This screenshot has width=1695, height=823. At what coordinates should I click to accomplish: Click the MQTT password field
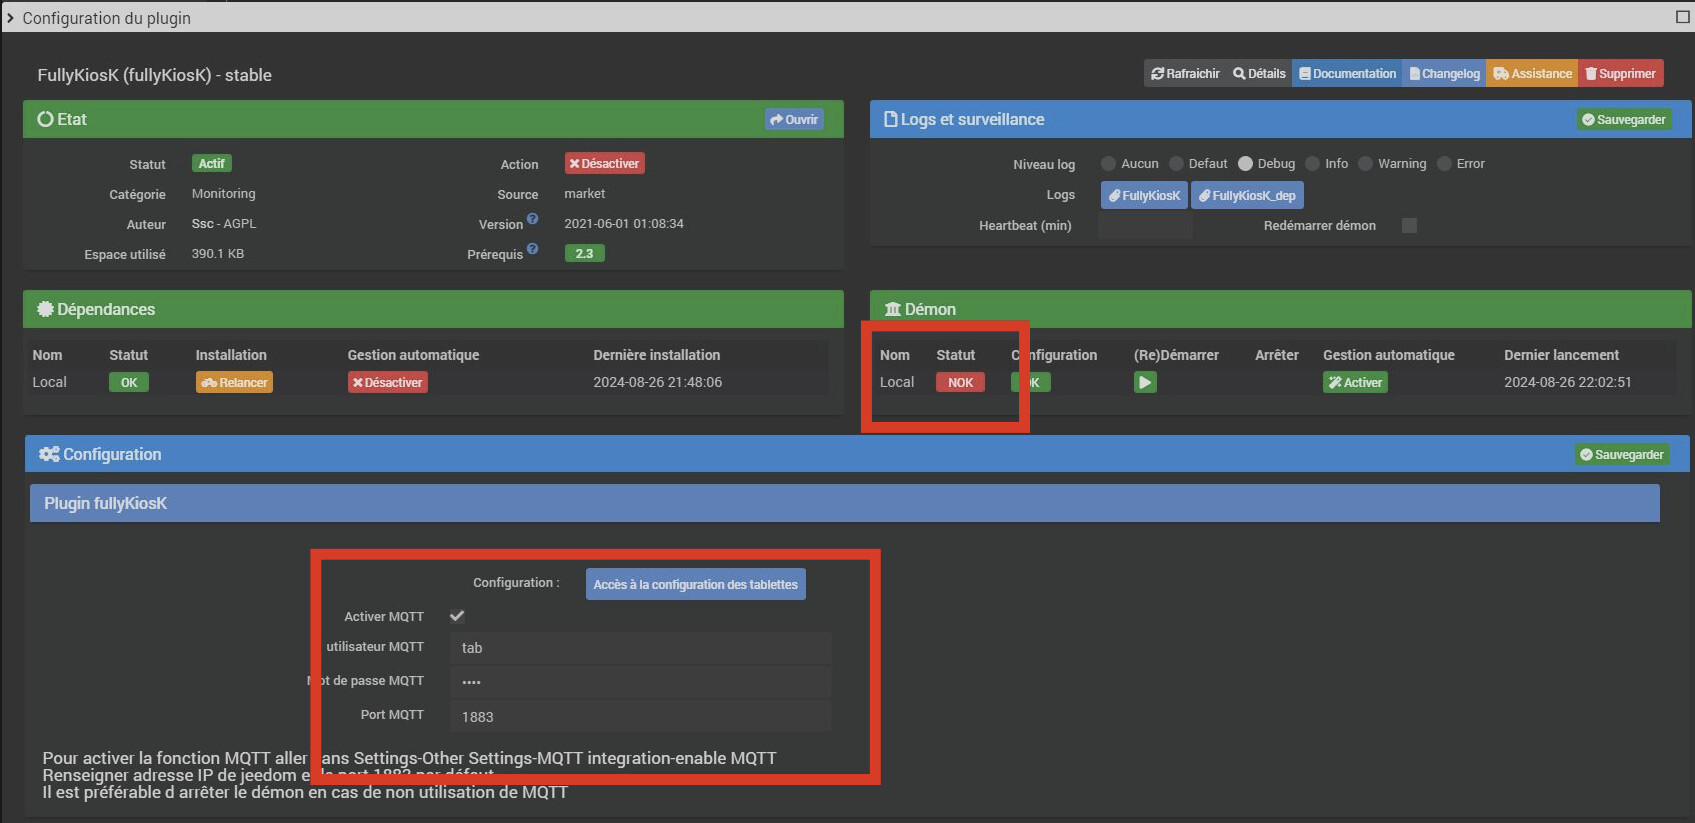point(640,682)
